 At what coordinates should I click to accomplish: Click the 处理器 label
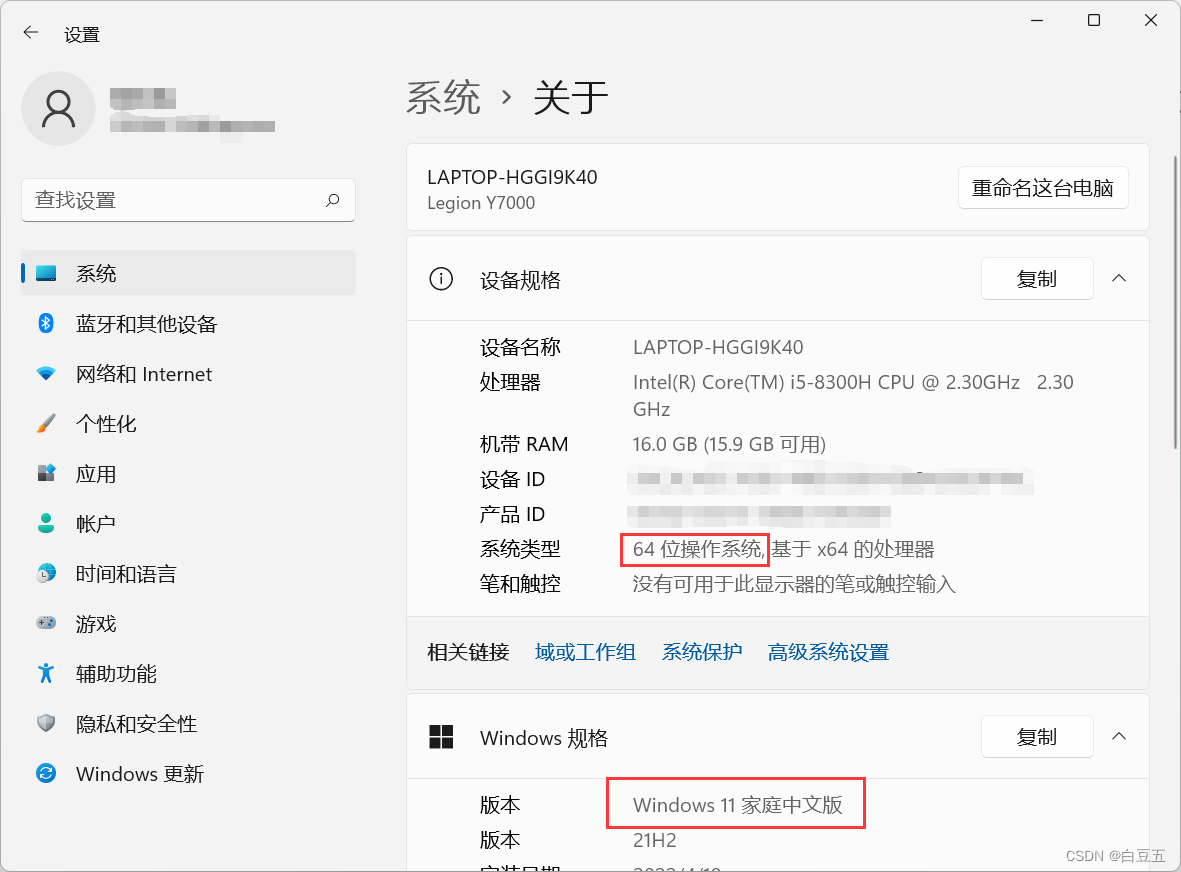(510, 383)
